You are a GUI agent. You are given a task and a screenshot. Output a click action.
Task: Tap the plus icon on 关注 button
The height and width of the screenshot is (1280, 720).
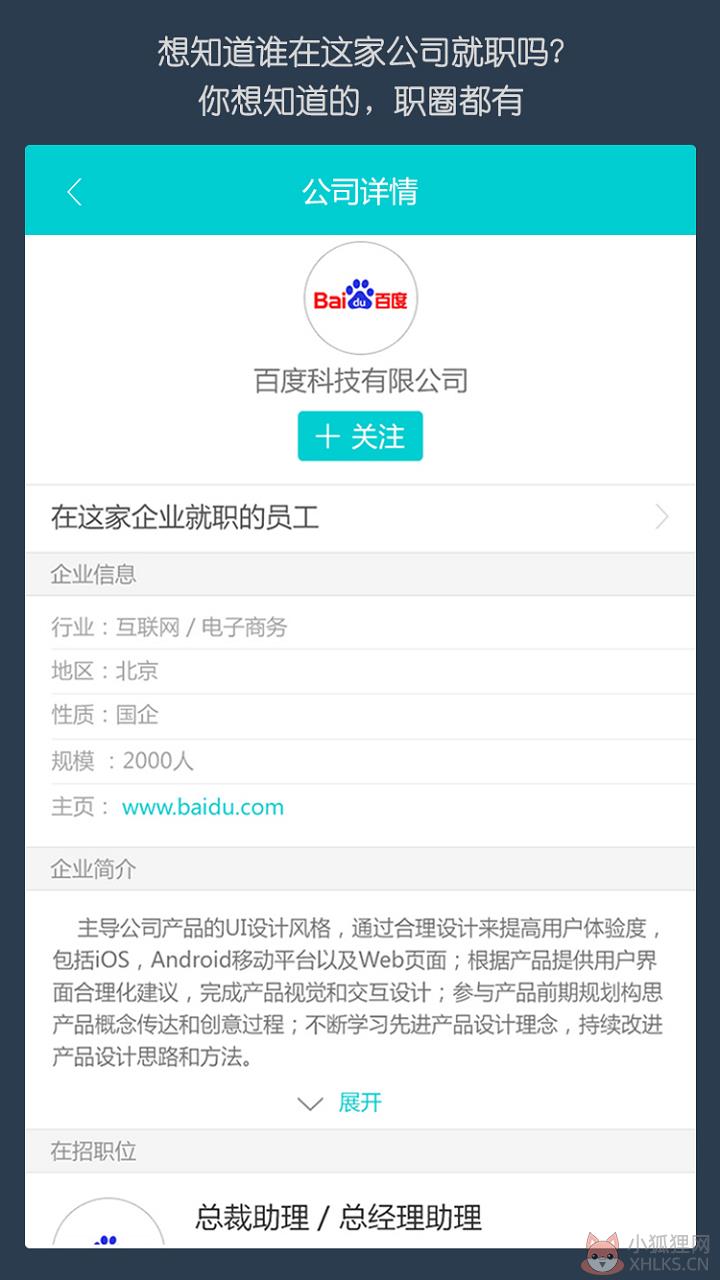[x=327, y=437]
